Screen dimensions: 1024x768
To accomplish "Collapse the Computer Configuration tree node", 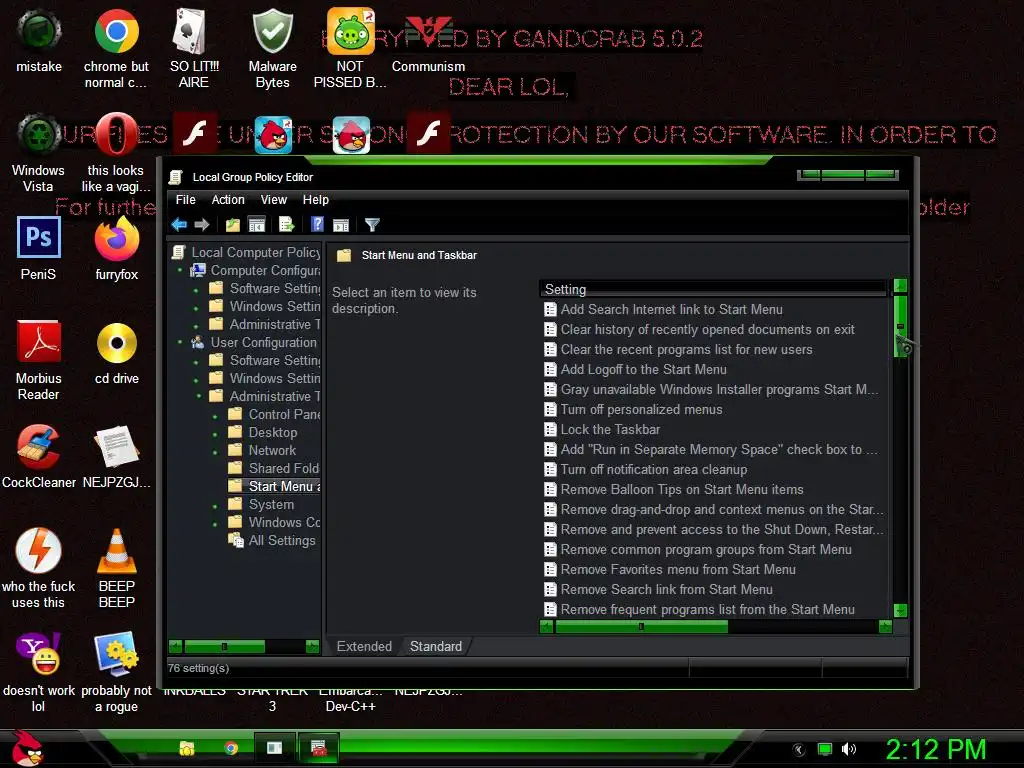I will pyautogui.click(x=180, y=270).
